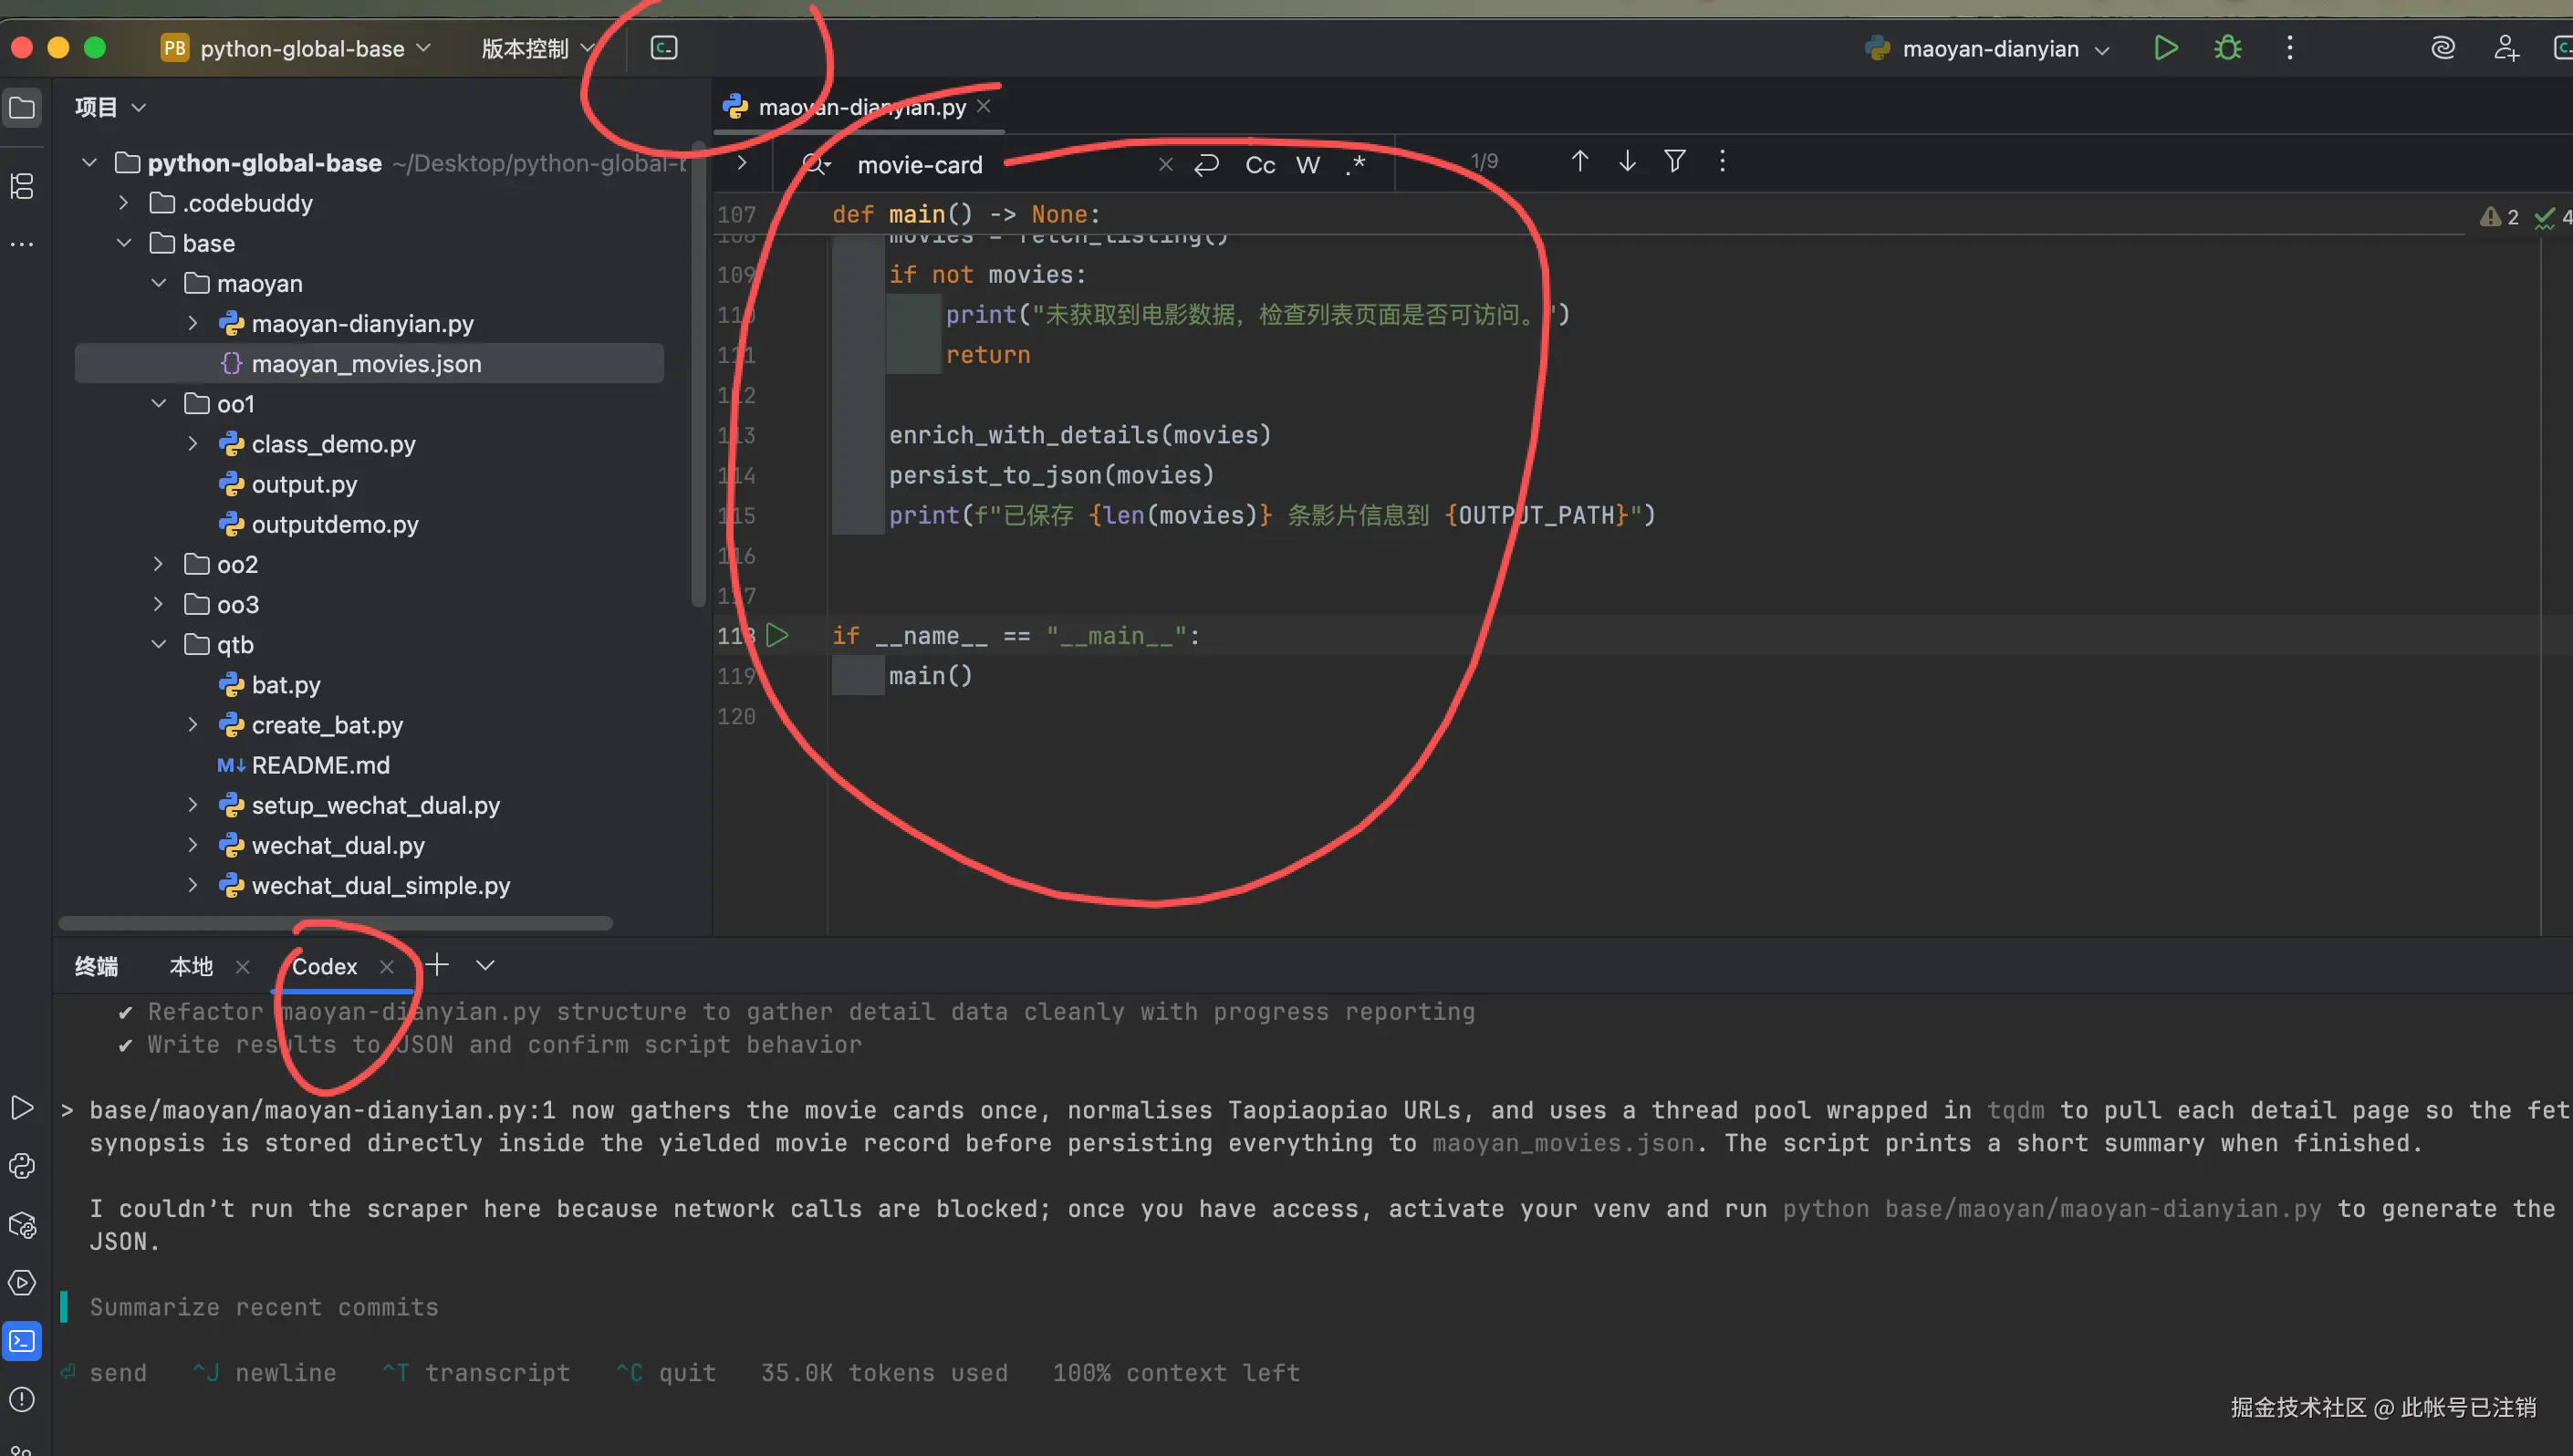Go to next search occurrence
Image resolution: width=2573 pixels, height=1456 pixels.
[x=1627, y=161]
